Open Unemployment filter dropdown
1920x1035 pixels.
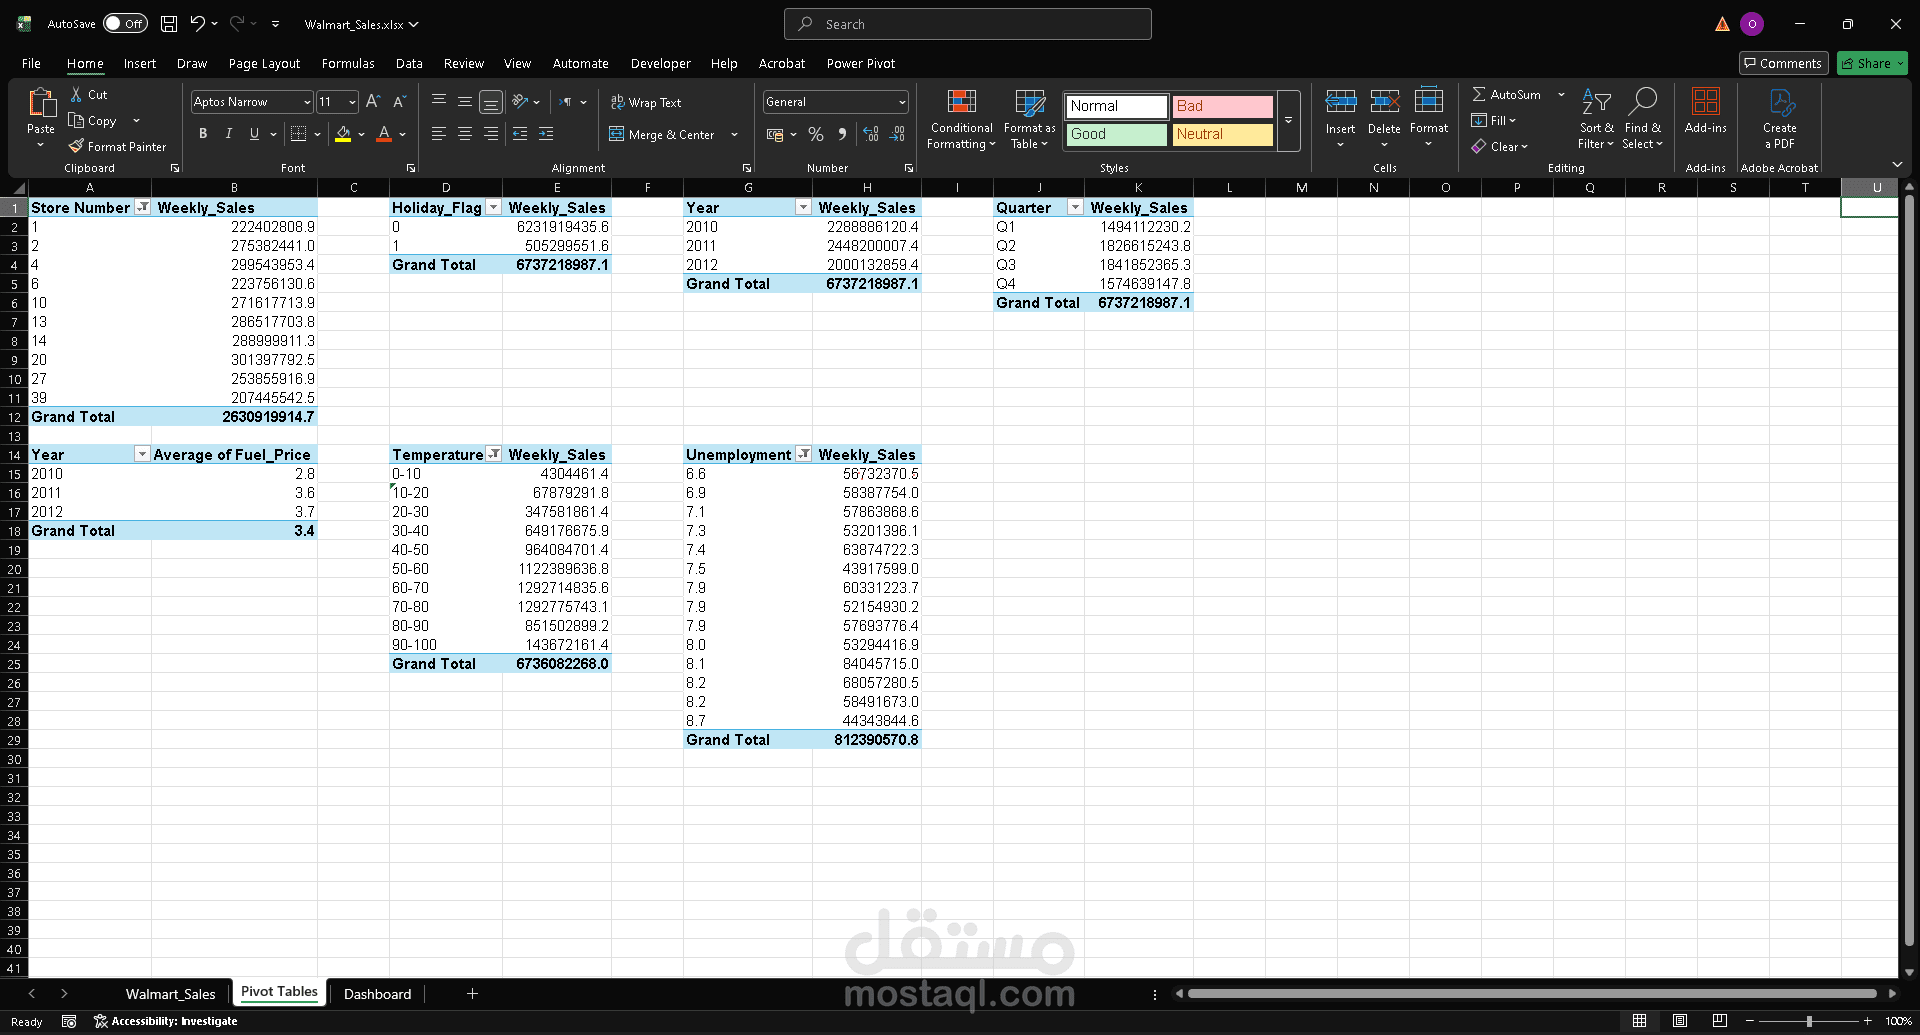tap(803, 454)
